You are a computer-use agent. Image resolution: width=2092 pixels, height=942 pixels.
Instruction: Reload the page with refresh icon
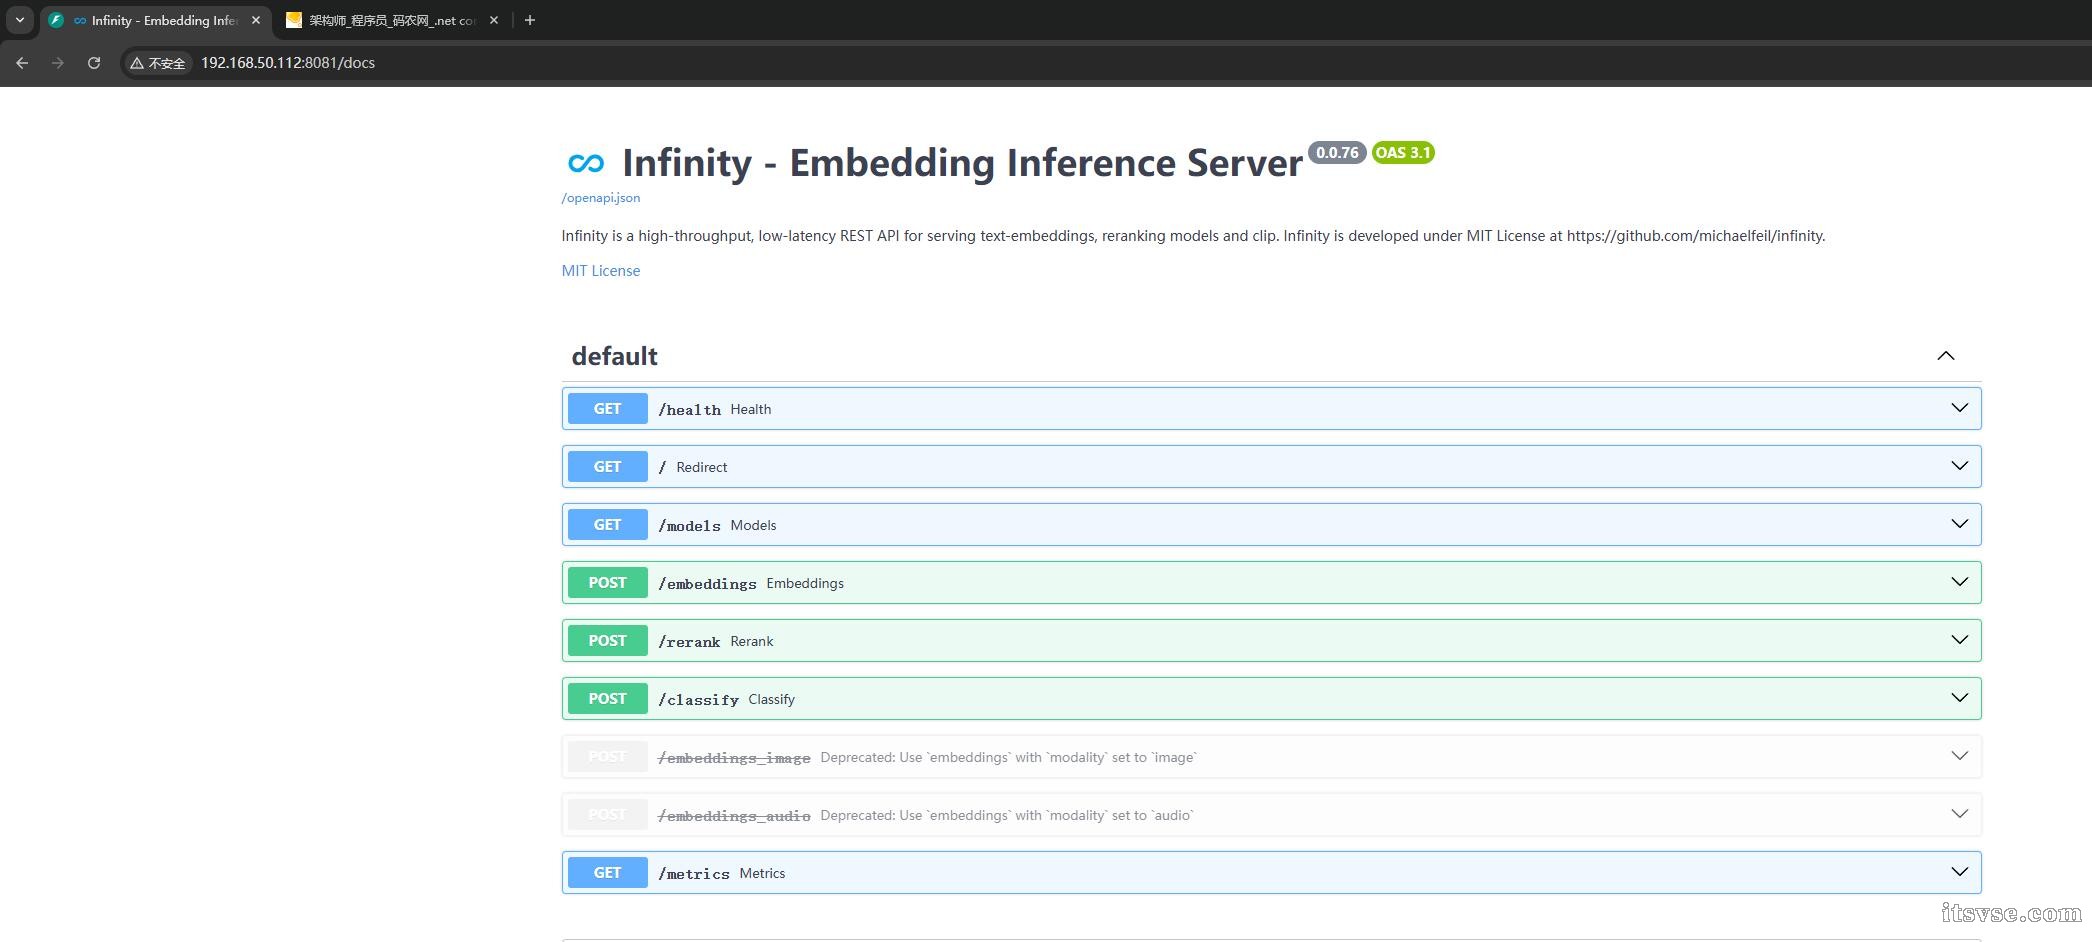tap(94, 63)
